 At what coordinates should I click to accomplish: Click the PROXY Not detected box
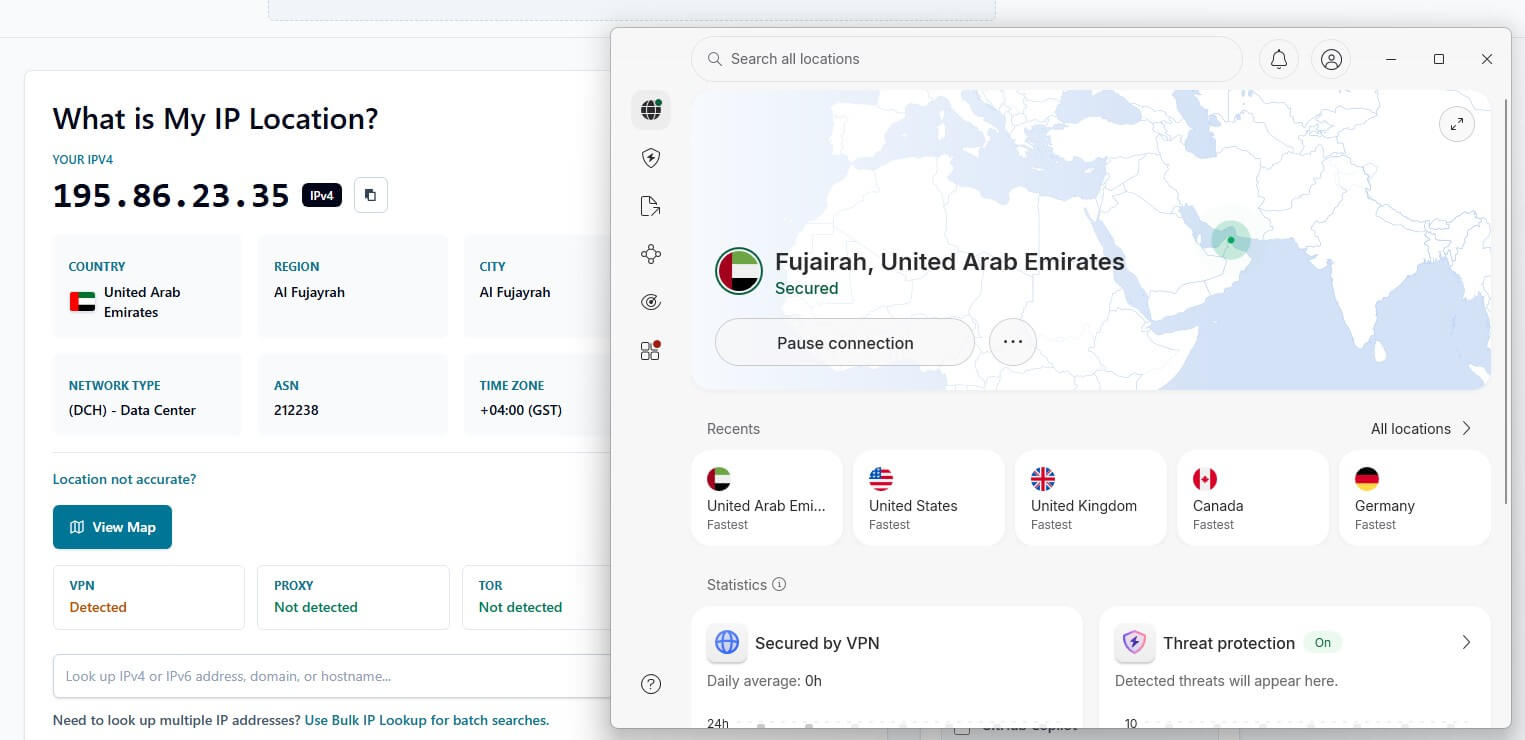353,597
